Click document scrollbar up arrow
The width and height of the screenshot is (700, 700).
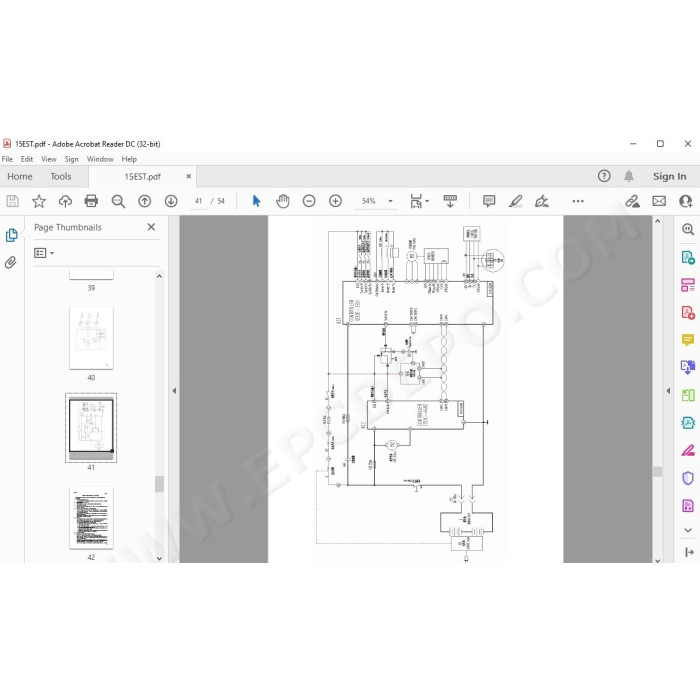point(657,221)
